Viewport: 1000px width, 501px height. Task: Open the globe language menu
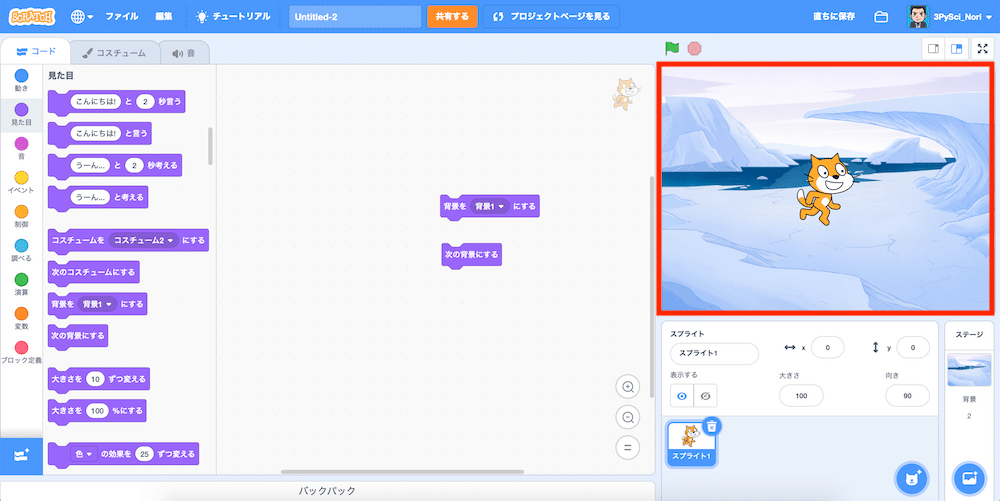pos(82,17)
